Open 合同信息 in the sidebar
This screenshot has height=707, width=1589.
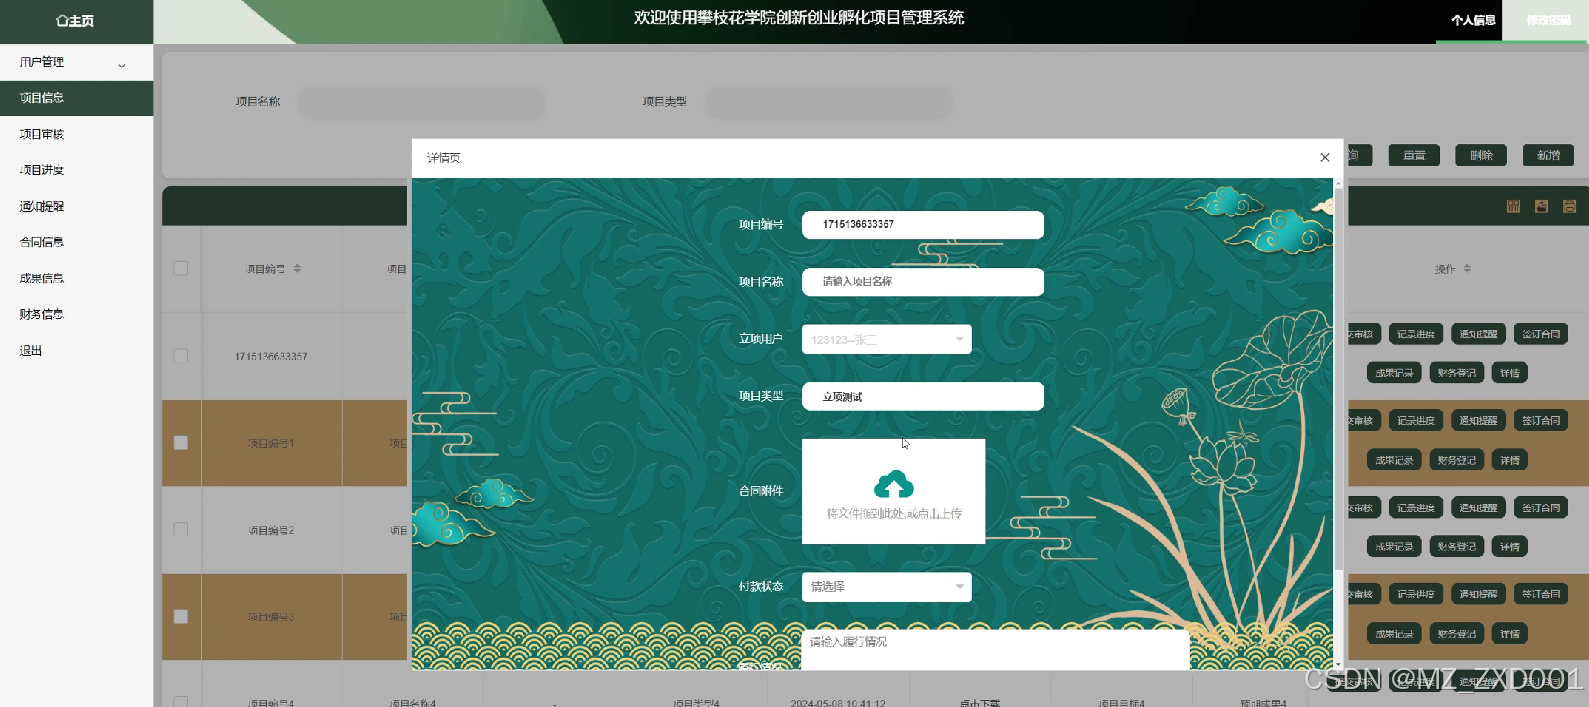(76, 242)
